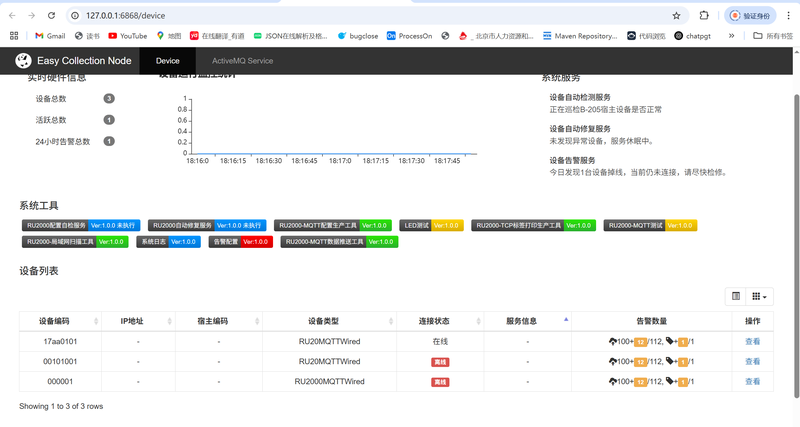
Task: Open the table columns dropdown
Action: point(759,296)
